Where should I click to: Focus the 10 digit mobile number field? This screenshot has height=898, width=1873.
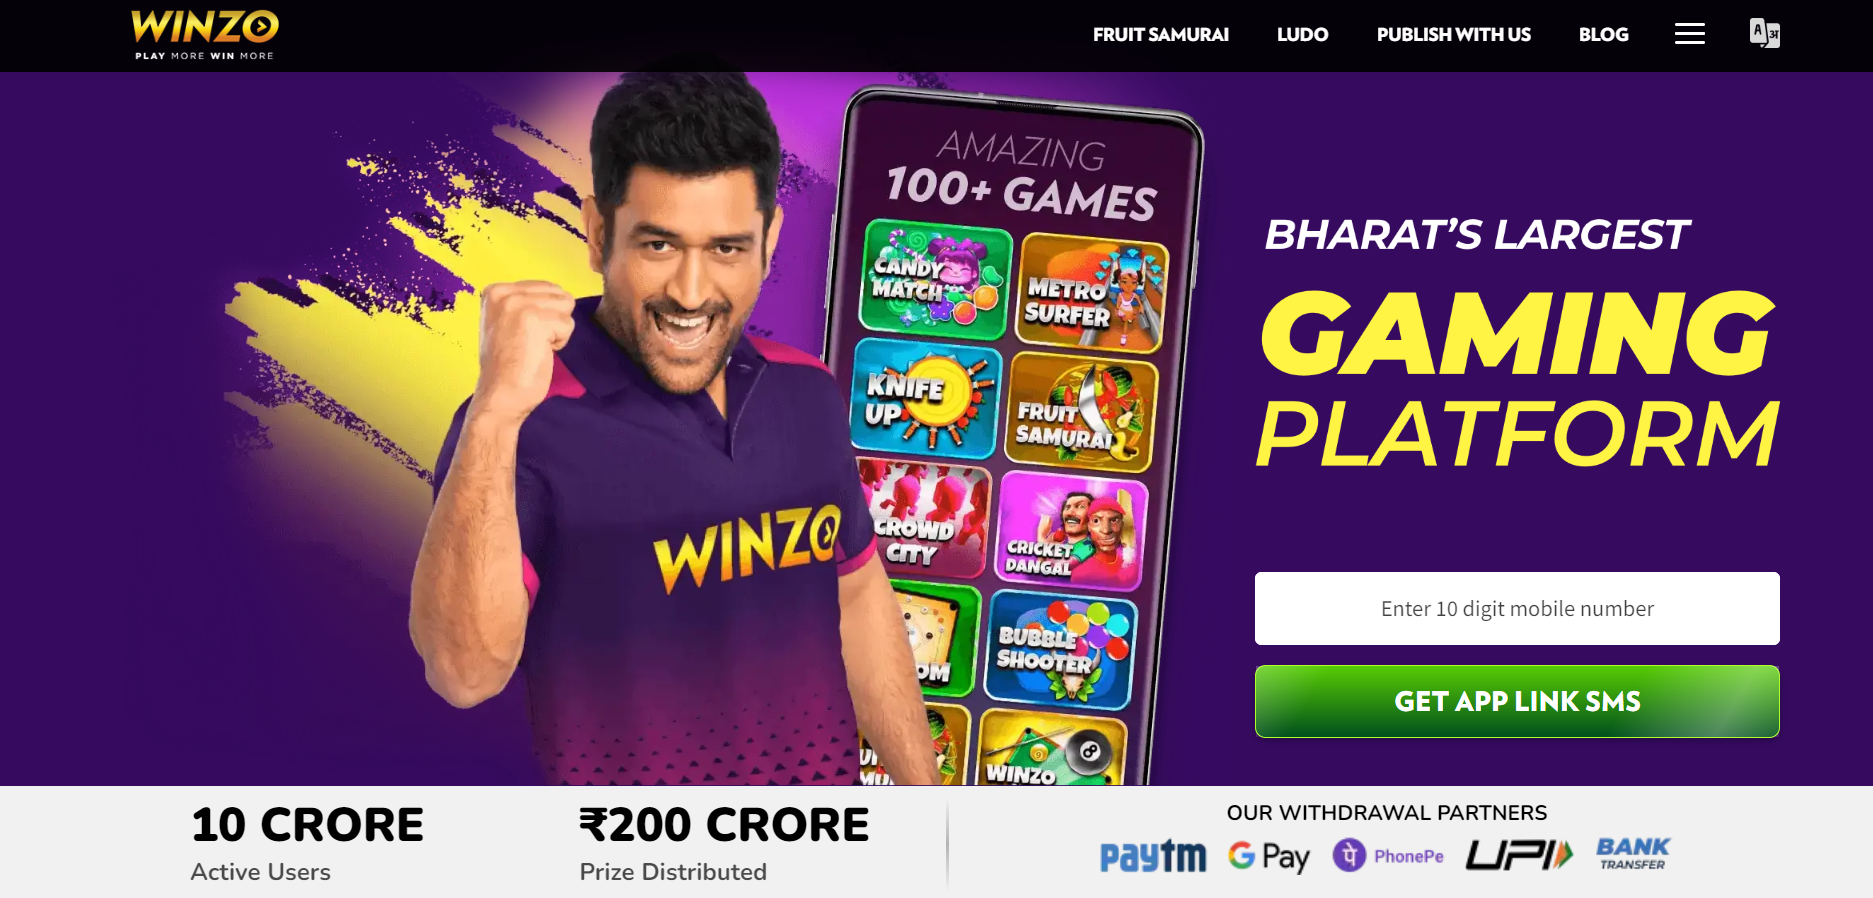point(1517,608)
